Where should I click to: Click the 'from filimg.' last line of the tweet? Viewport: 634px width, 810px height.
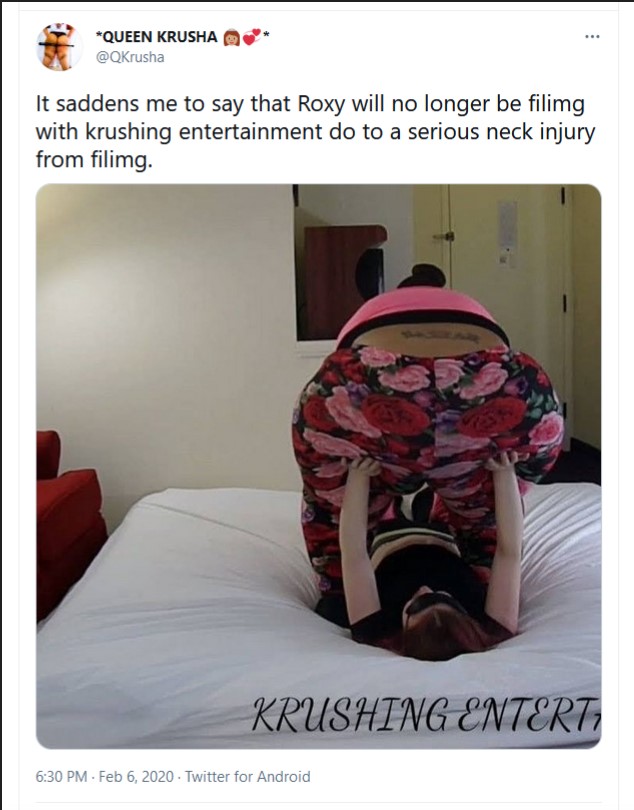tap(94, 160)
